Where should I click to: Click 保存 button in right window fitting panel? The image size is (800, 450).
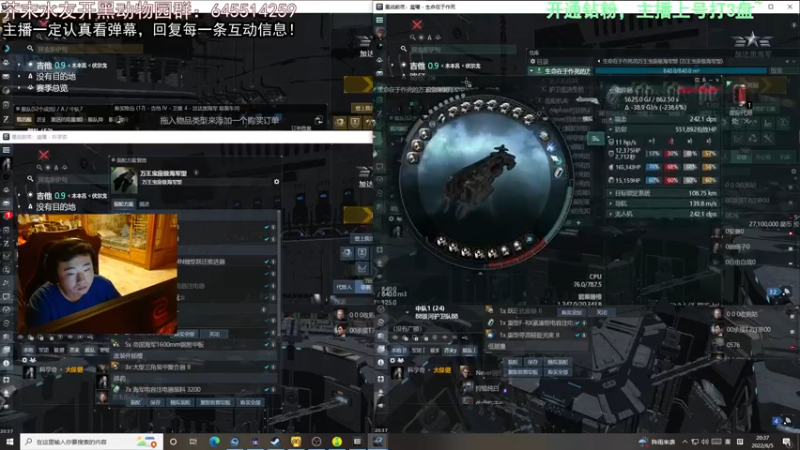click(x=533, y=362)
